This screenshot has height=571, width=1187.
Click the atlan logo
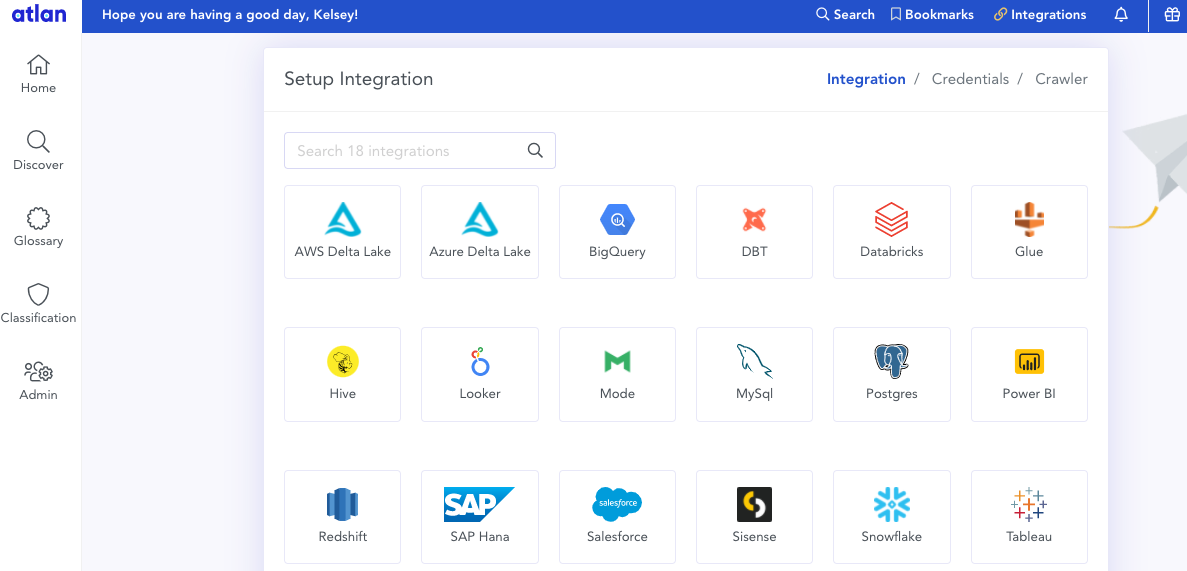[x=39, y=14]
